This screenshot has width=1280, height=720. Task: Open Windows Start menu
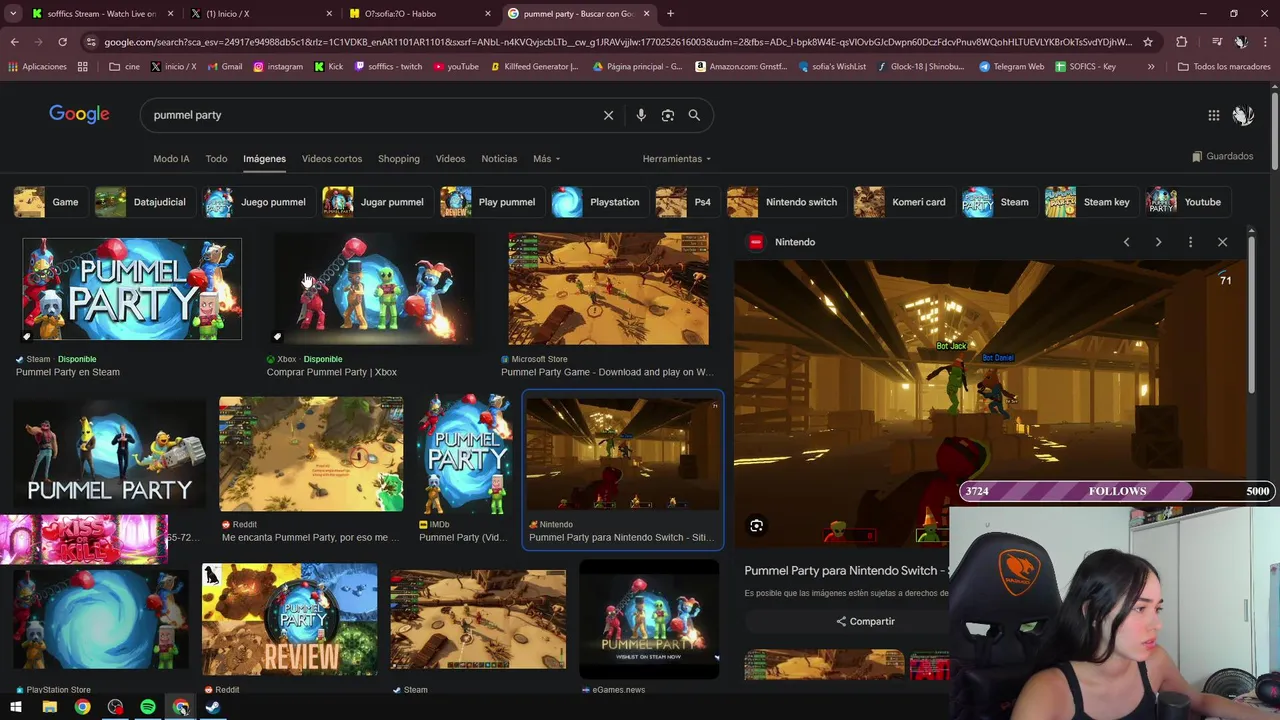tap(16, 707)
